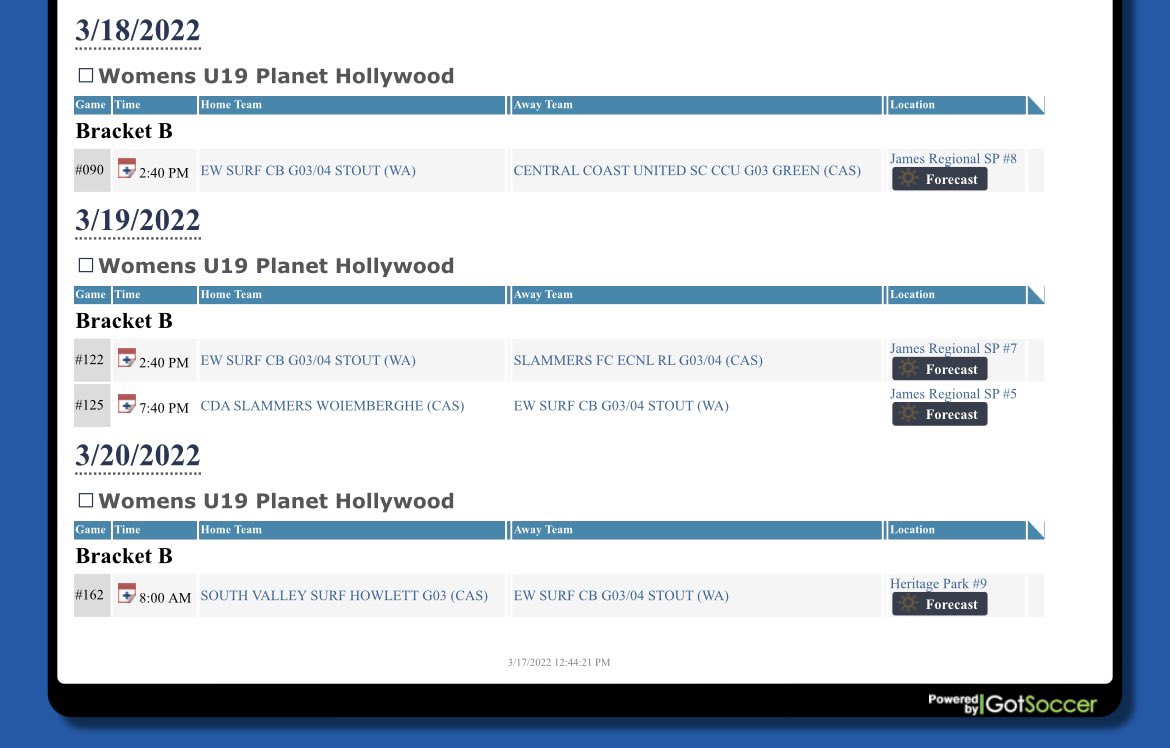
Task: Click Location column header under 3/20/2022
Action: tap(957, 529)
